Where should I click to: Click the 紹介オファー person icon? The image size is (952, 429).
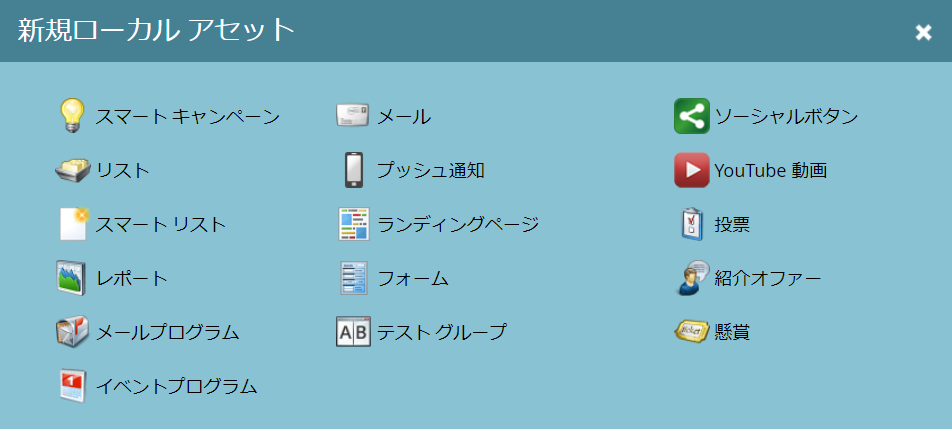692,278
